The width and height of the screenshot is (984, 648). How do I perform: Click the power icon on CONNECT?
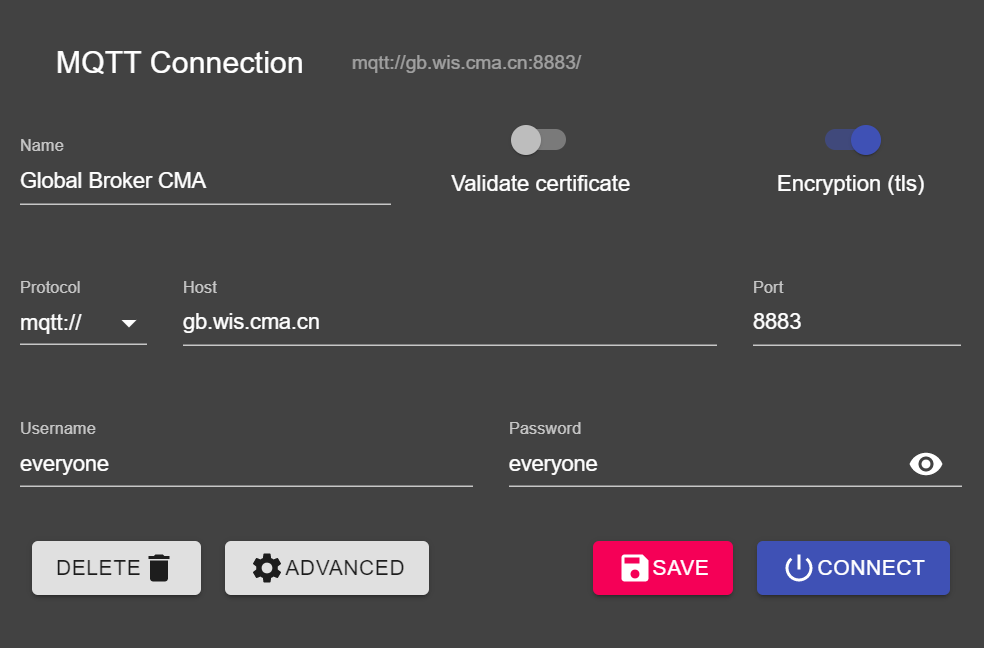coord(797,567)
